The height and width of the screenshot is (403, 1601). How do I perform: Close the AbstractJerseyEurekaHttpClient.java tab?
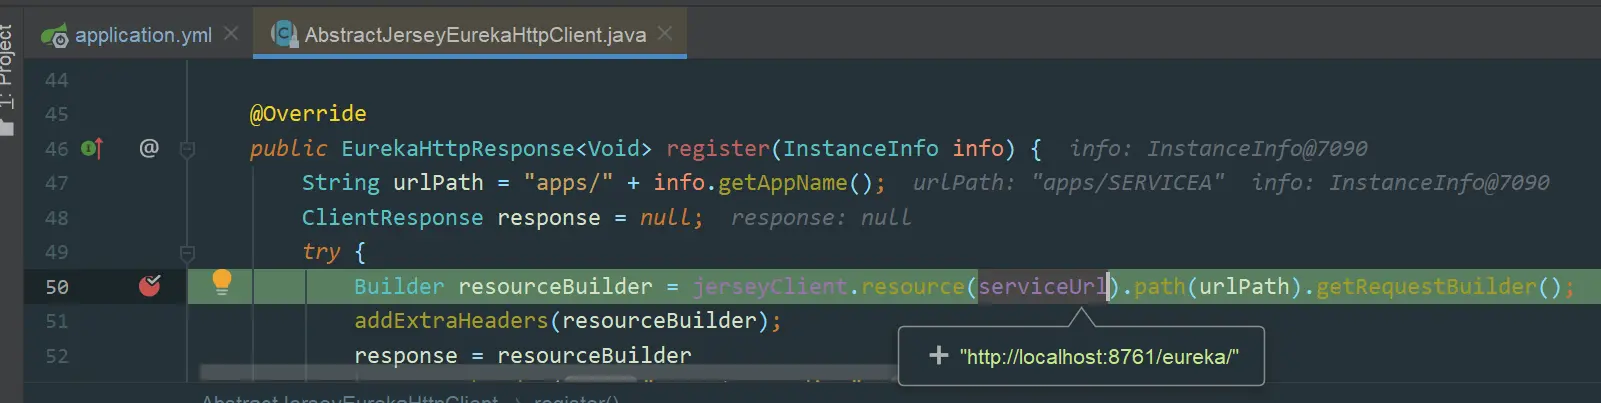click(665, 34)
